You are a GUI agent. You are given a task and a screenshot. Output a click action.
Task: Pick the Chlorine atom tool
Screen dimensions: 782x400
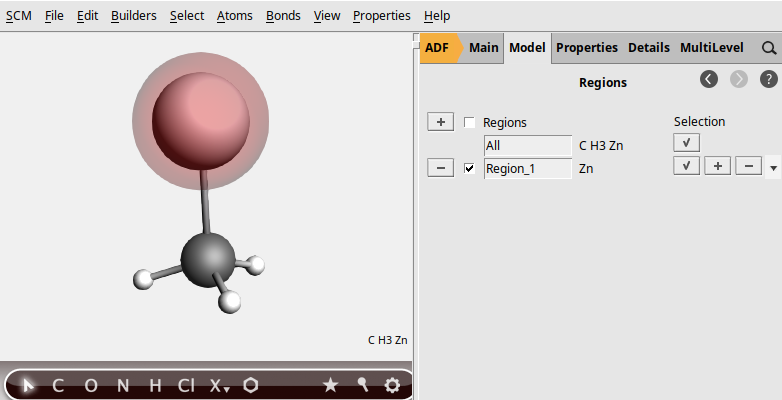[186, 385]
